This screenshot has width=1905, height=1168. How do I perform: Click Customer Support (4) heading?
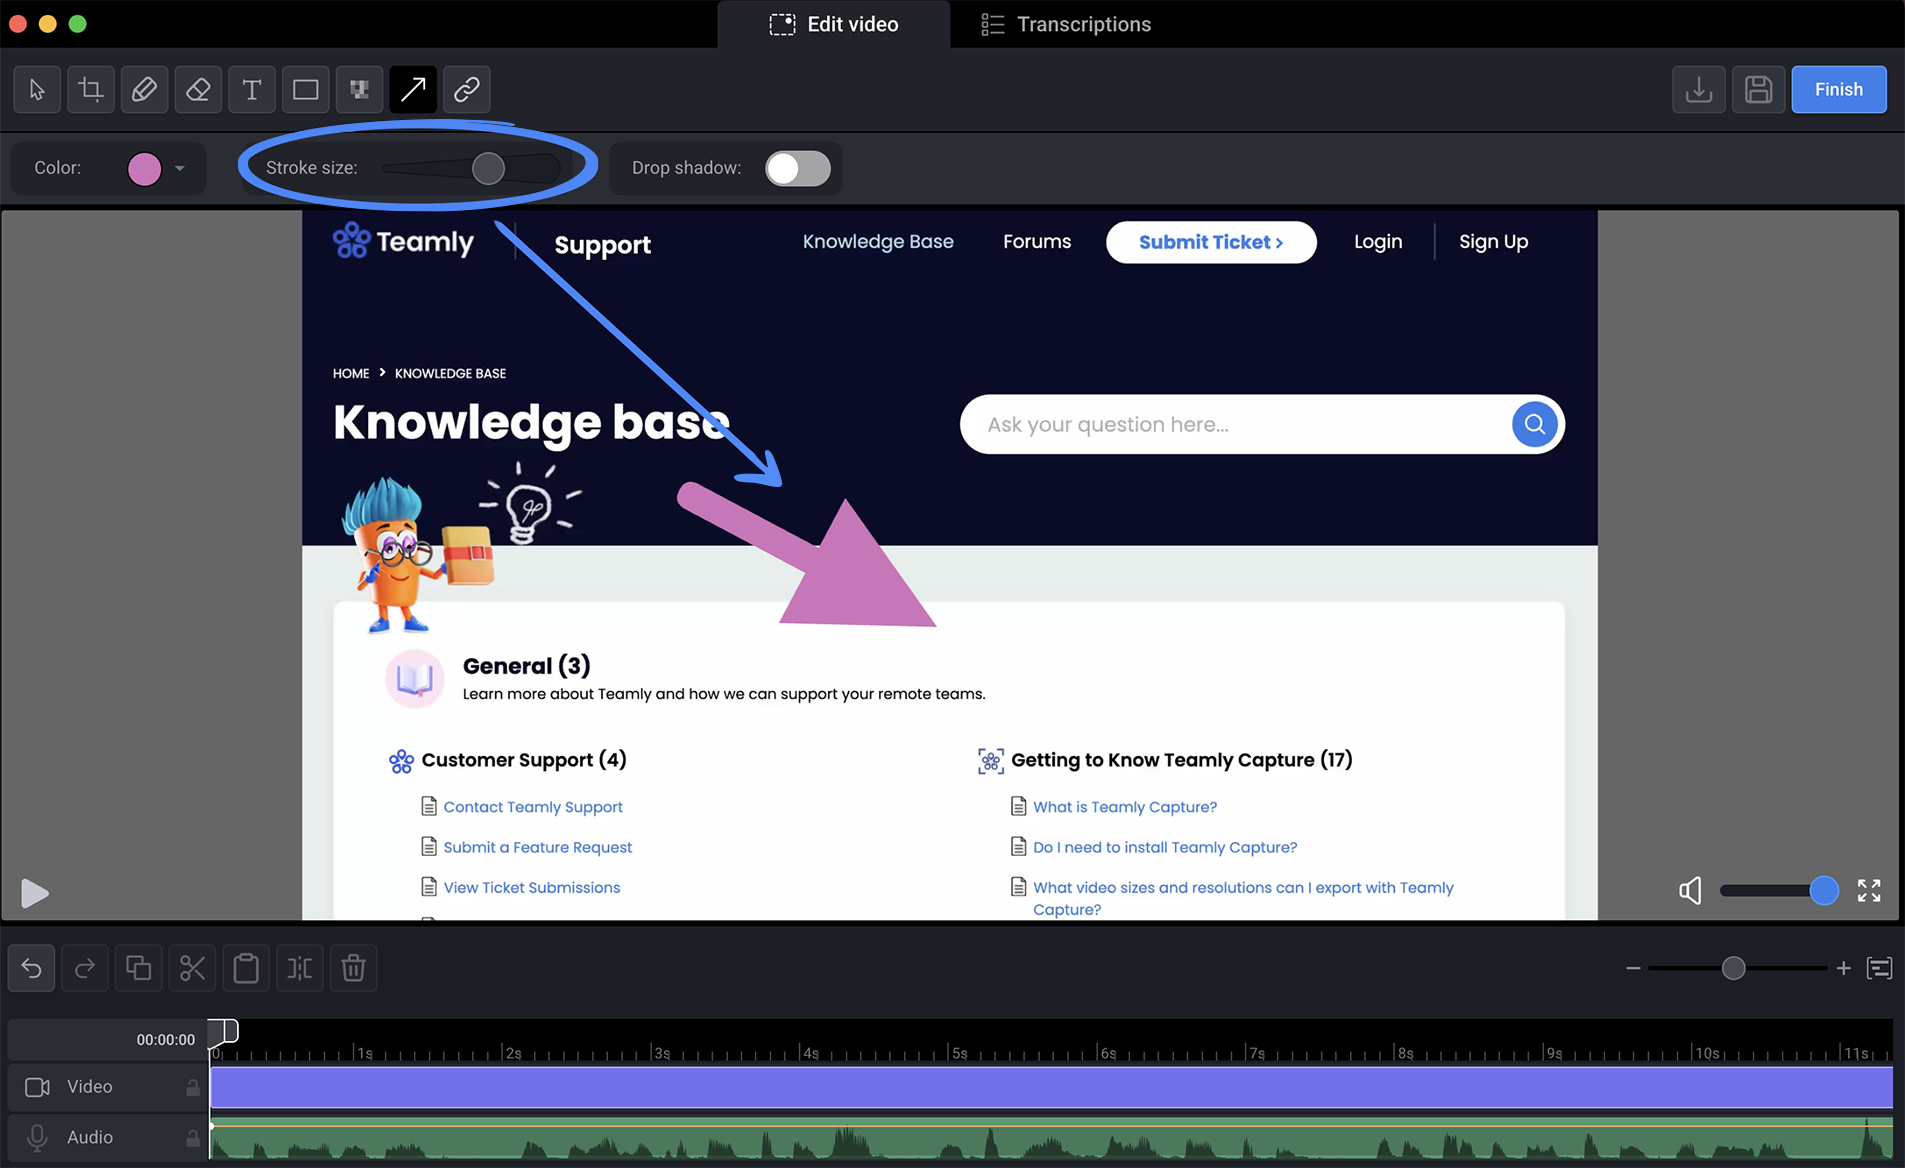[524, 760]
